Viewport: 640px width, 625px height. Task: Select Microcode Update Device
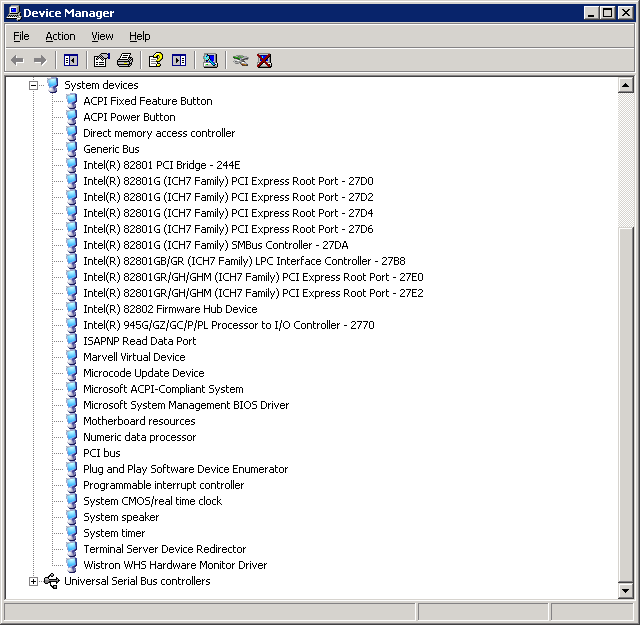[x=144, y=373]
